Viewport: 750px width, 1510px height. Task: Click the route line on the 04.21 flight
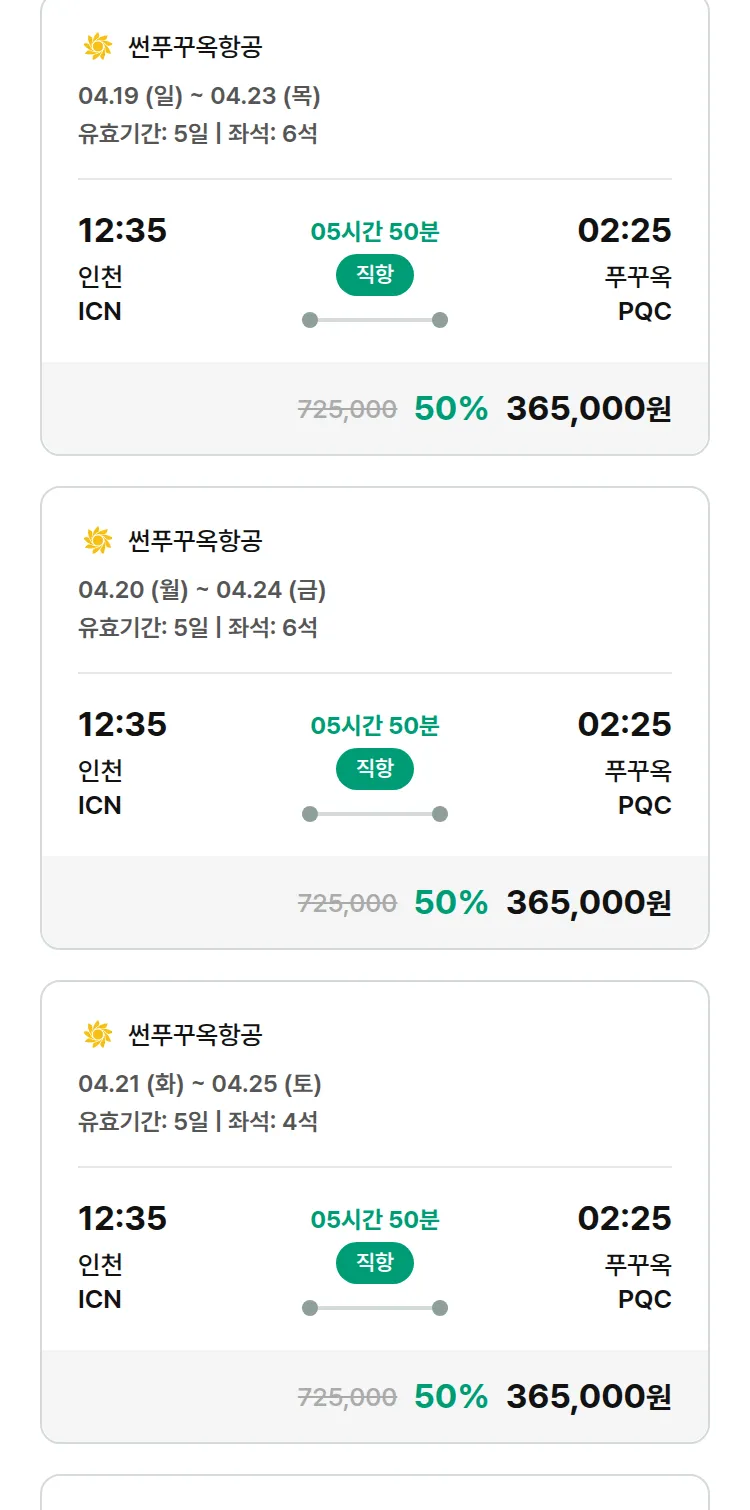coord(375,1308)
